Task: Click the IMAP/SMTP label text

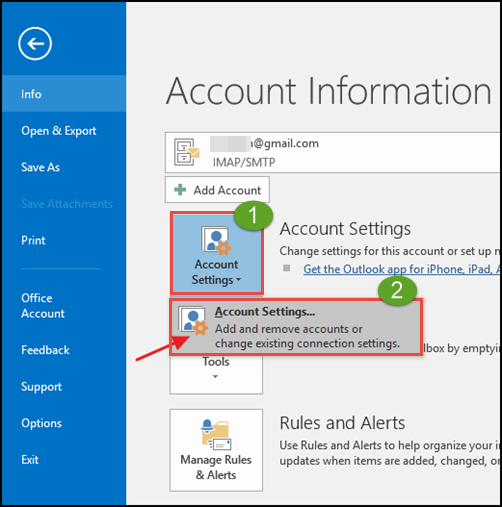Action: (x=244, y=162)
